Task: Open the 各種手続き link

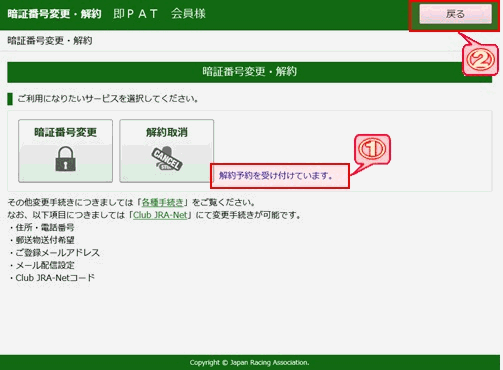Action: tap(163, 202)
